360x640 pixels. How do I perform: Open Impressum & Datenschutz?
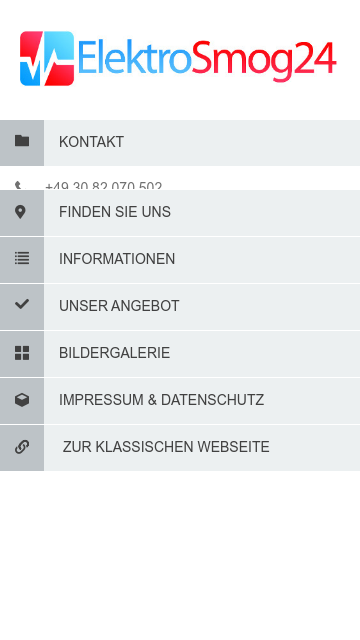[x=180, y=401]
